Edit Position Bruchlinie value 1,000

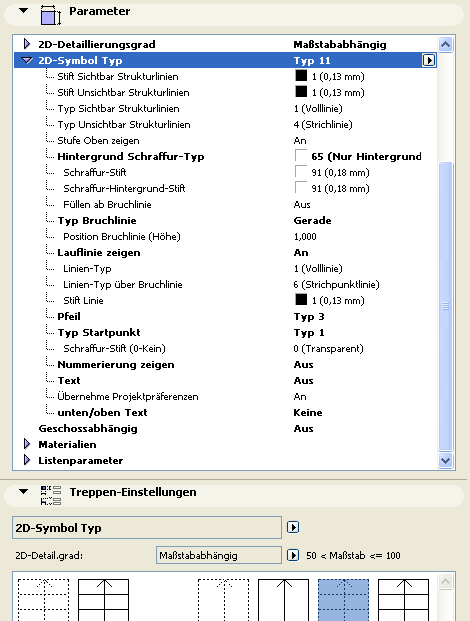click(305, 237)
